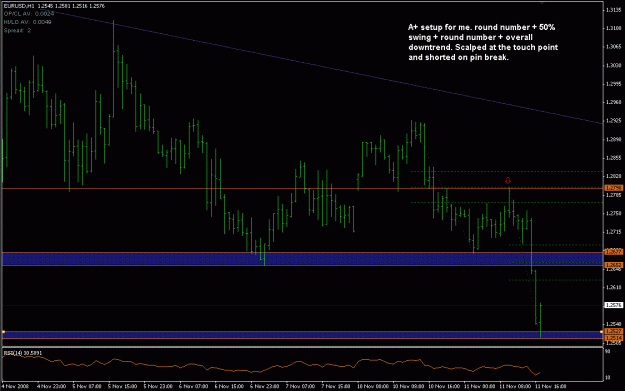625x391 pixels.
Task: Click the '4 Nov 2008' time axis label
Action: point(16,386)
